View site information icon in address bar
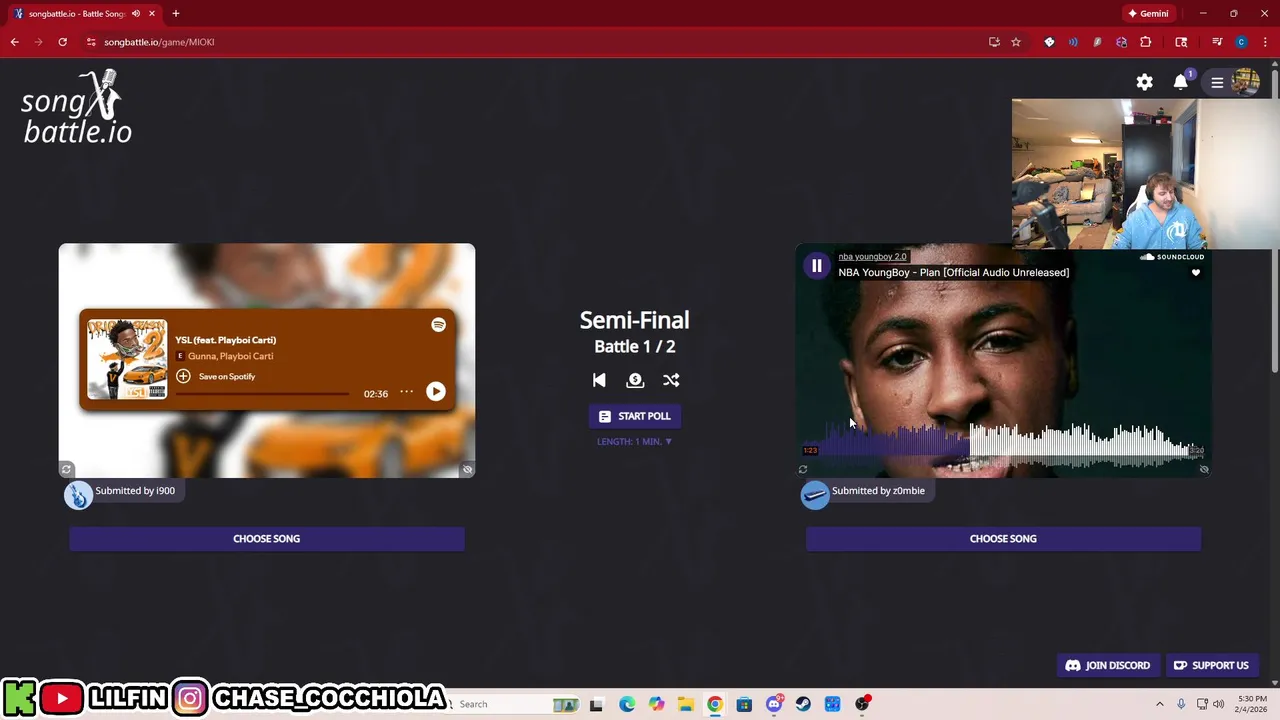 91,42
